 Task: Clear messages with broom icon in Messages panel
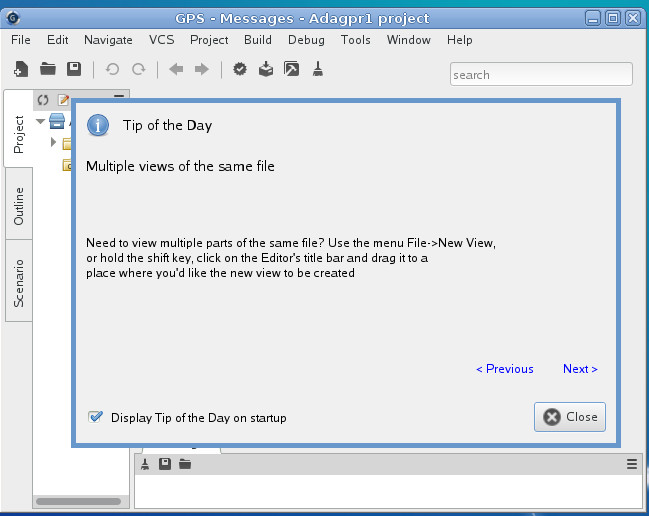point(145,464)
